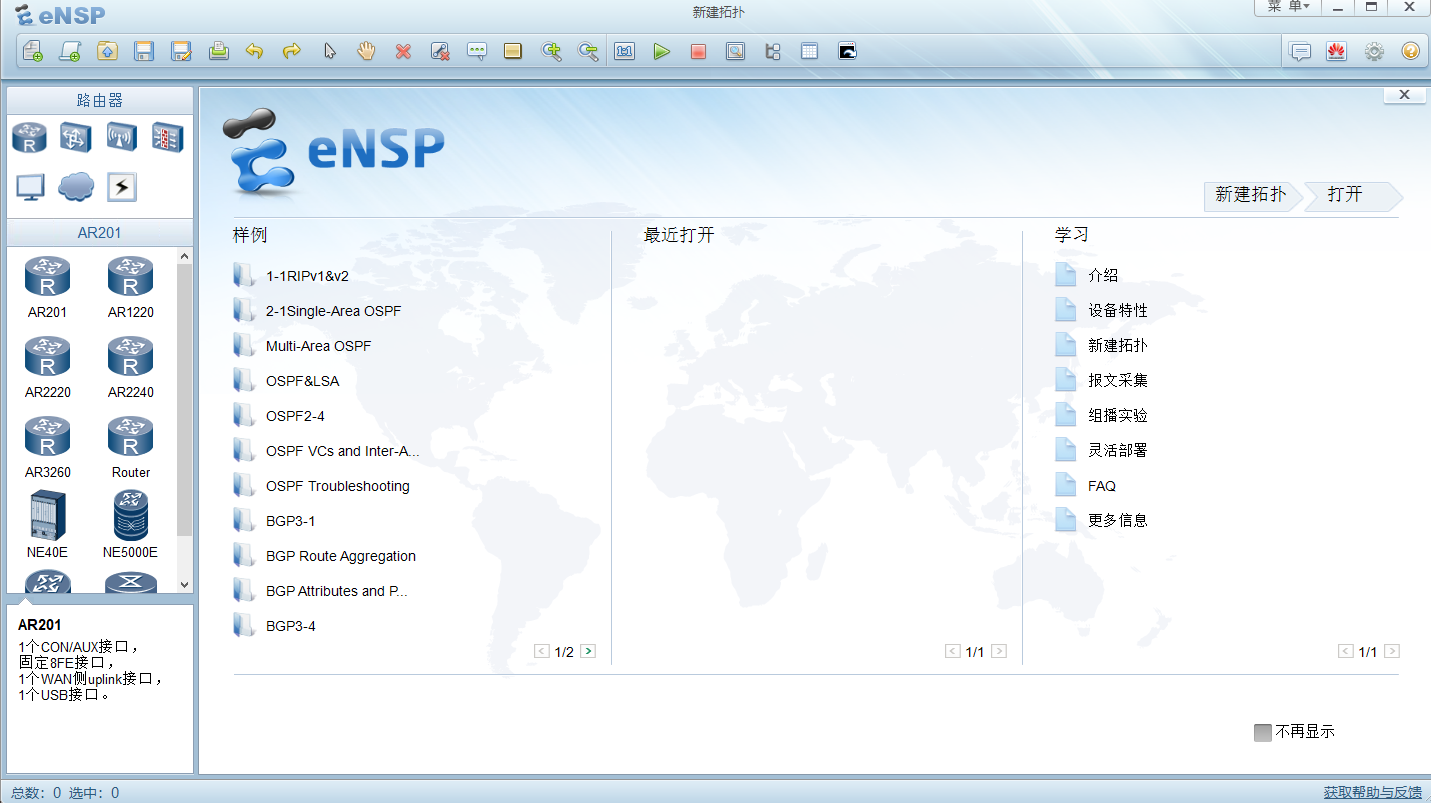Select the delete (red X) toolbar icon

pos(403,51)
